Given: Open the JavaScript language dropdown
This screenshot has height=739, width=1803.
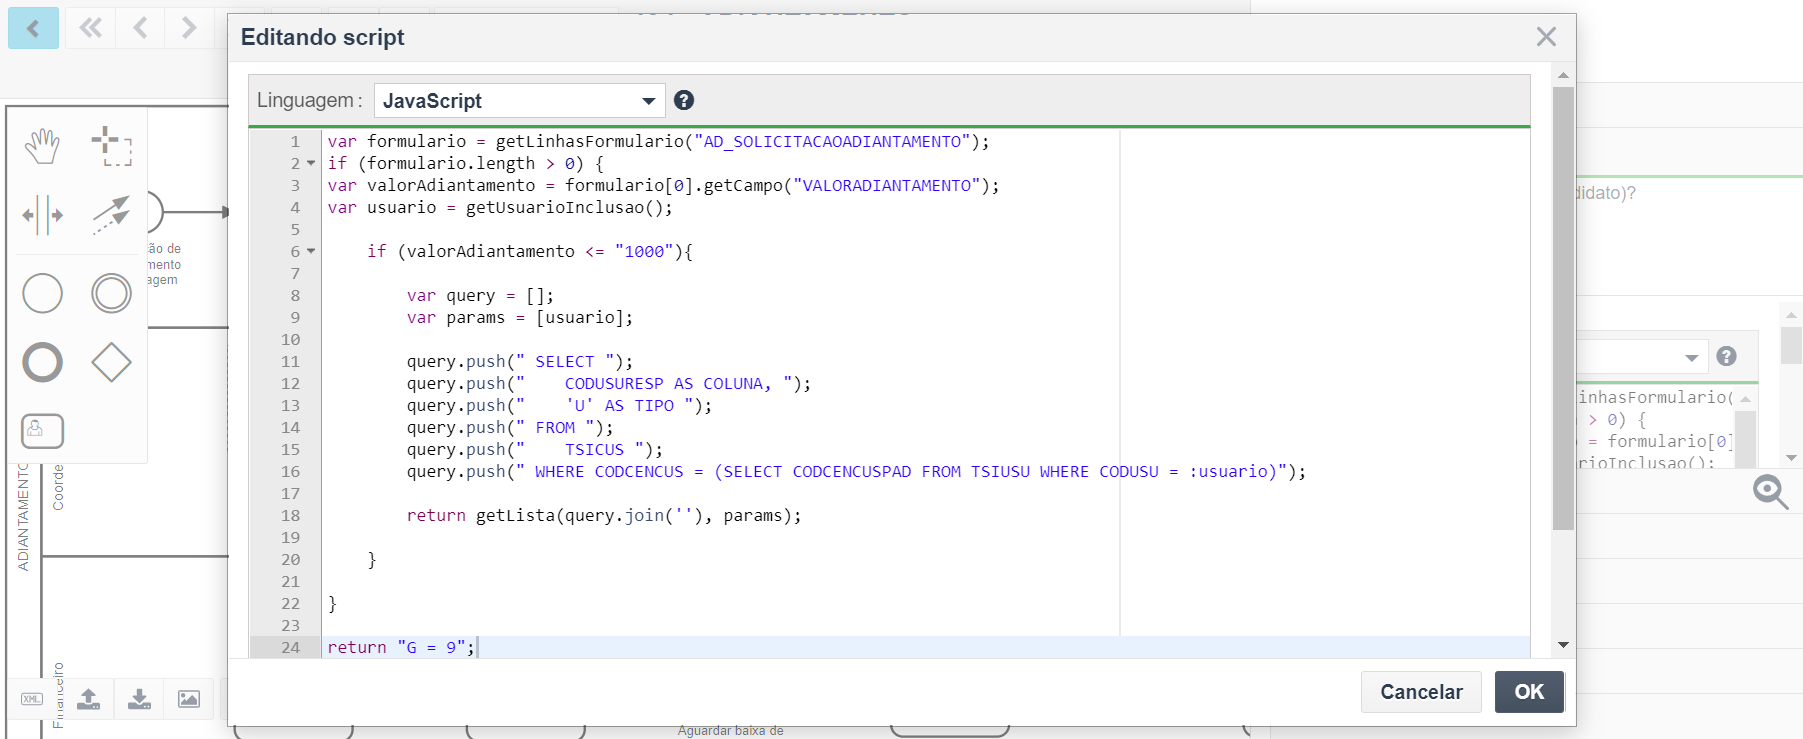Looking at the screenshot, I should [x=519, y=101].
